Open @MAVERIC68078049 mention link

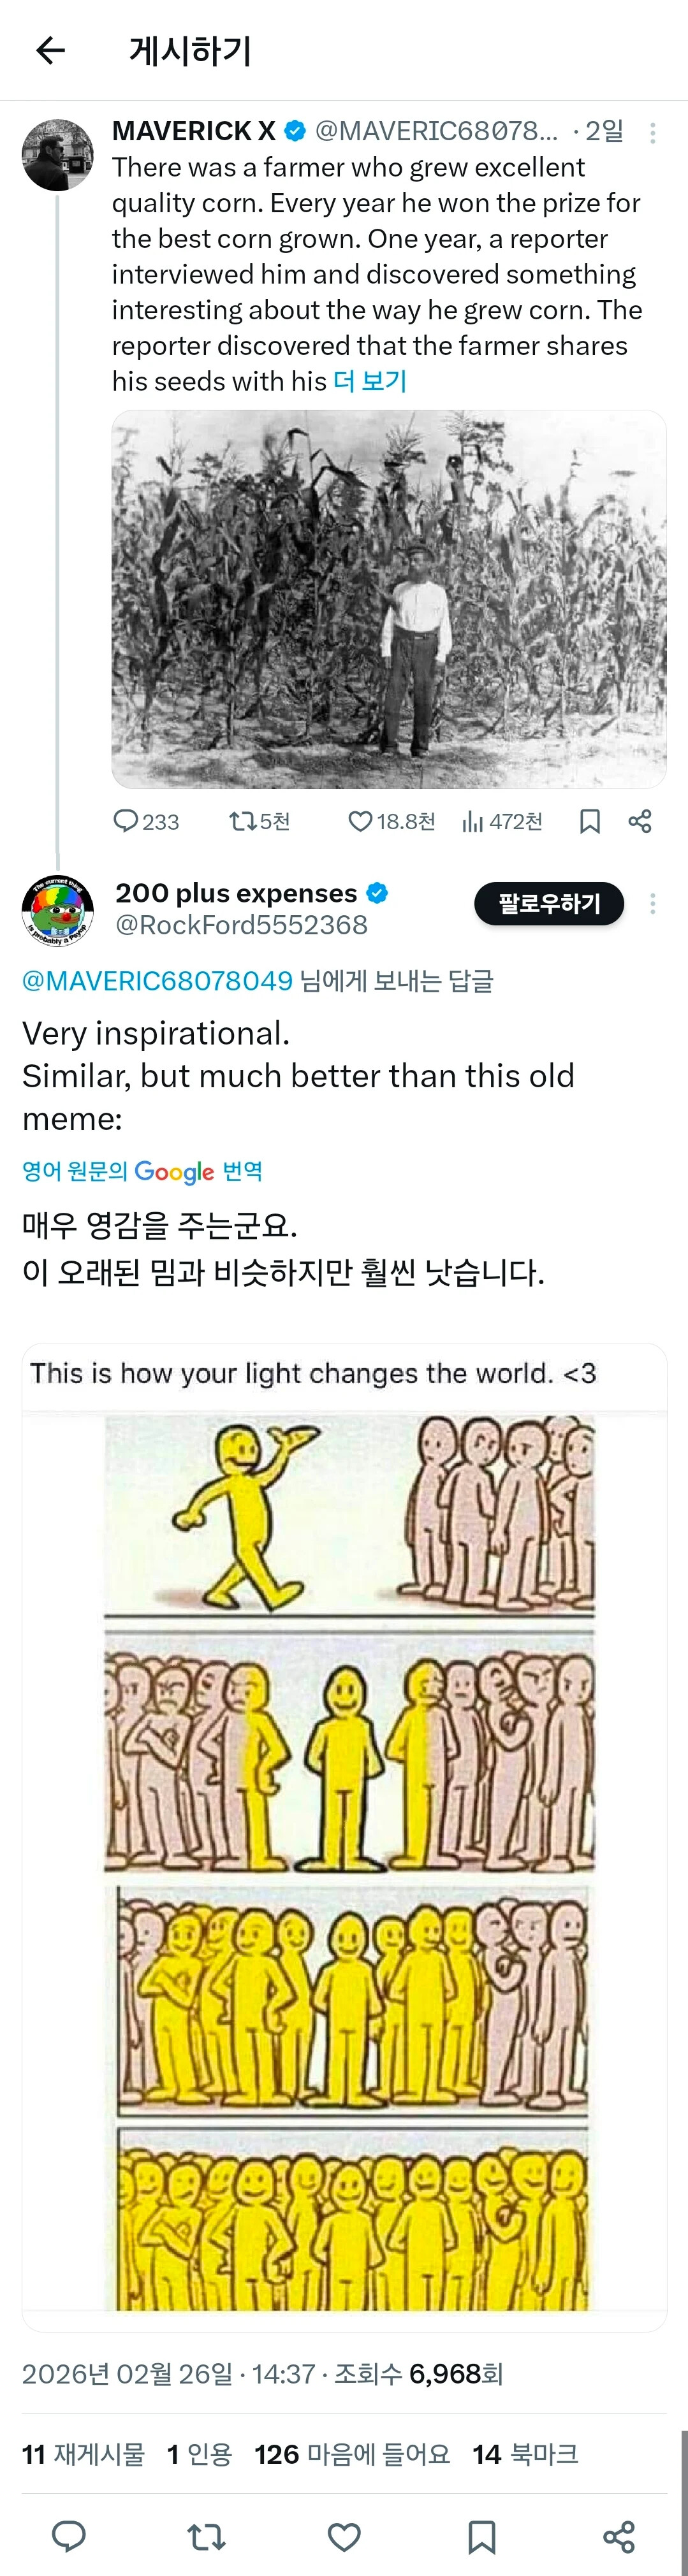click(157, 981)
